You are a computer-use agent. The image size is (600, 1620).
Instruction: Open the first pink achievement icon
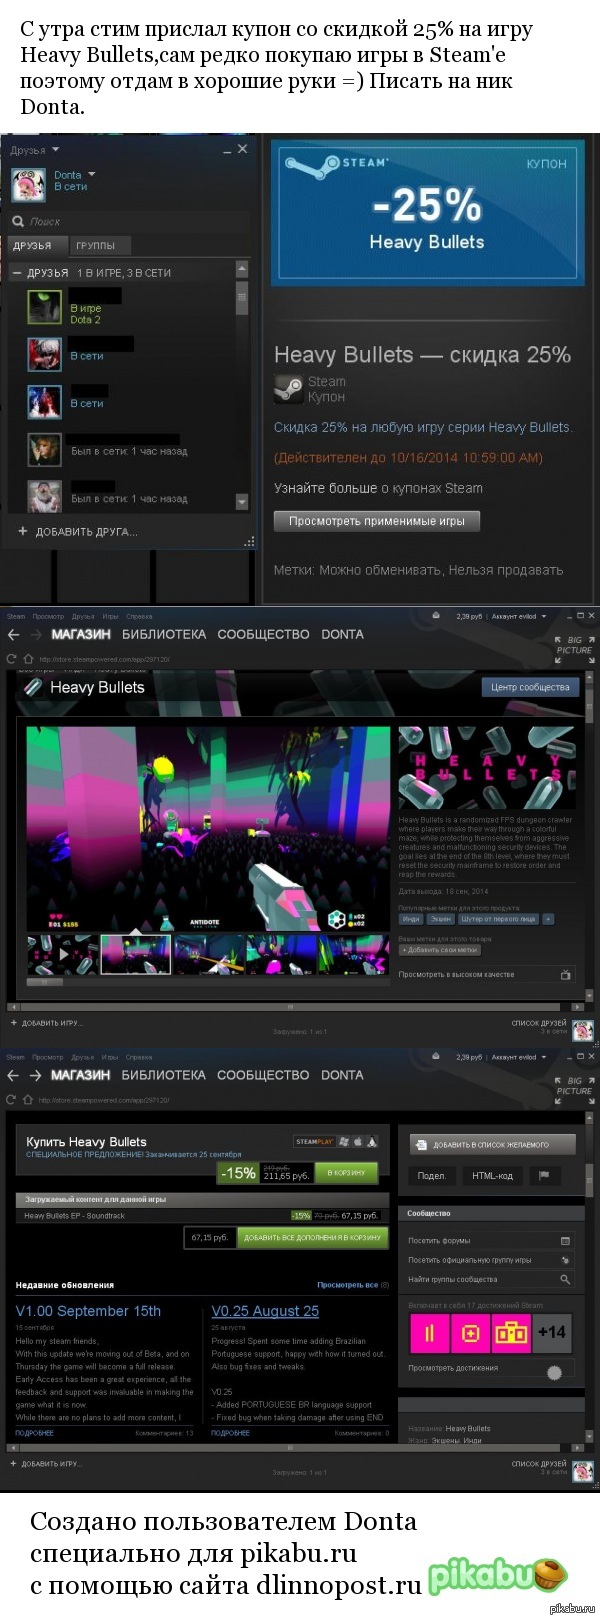[430, 1333]
